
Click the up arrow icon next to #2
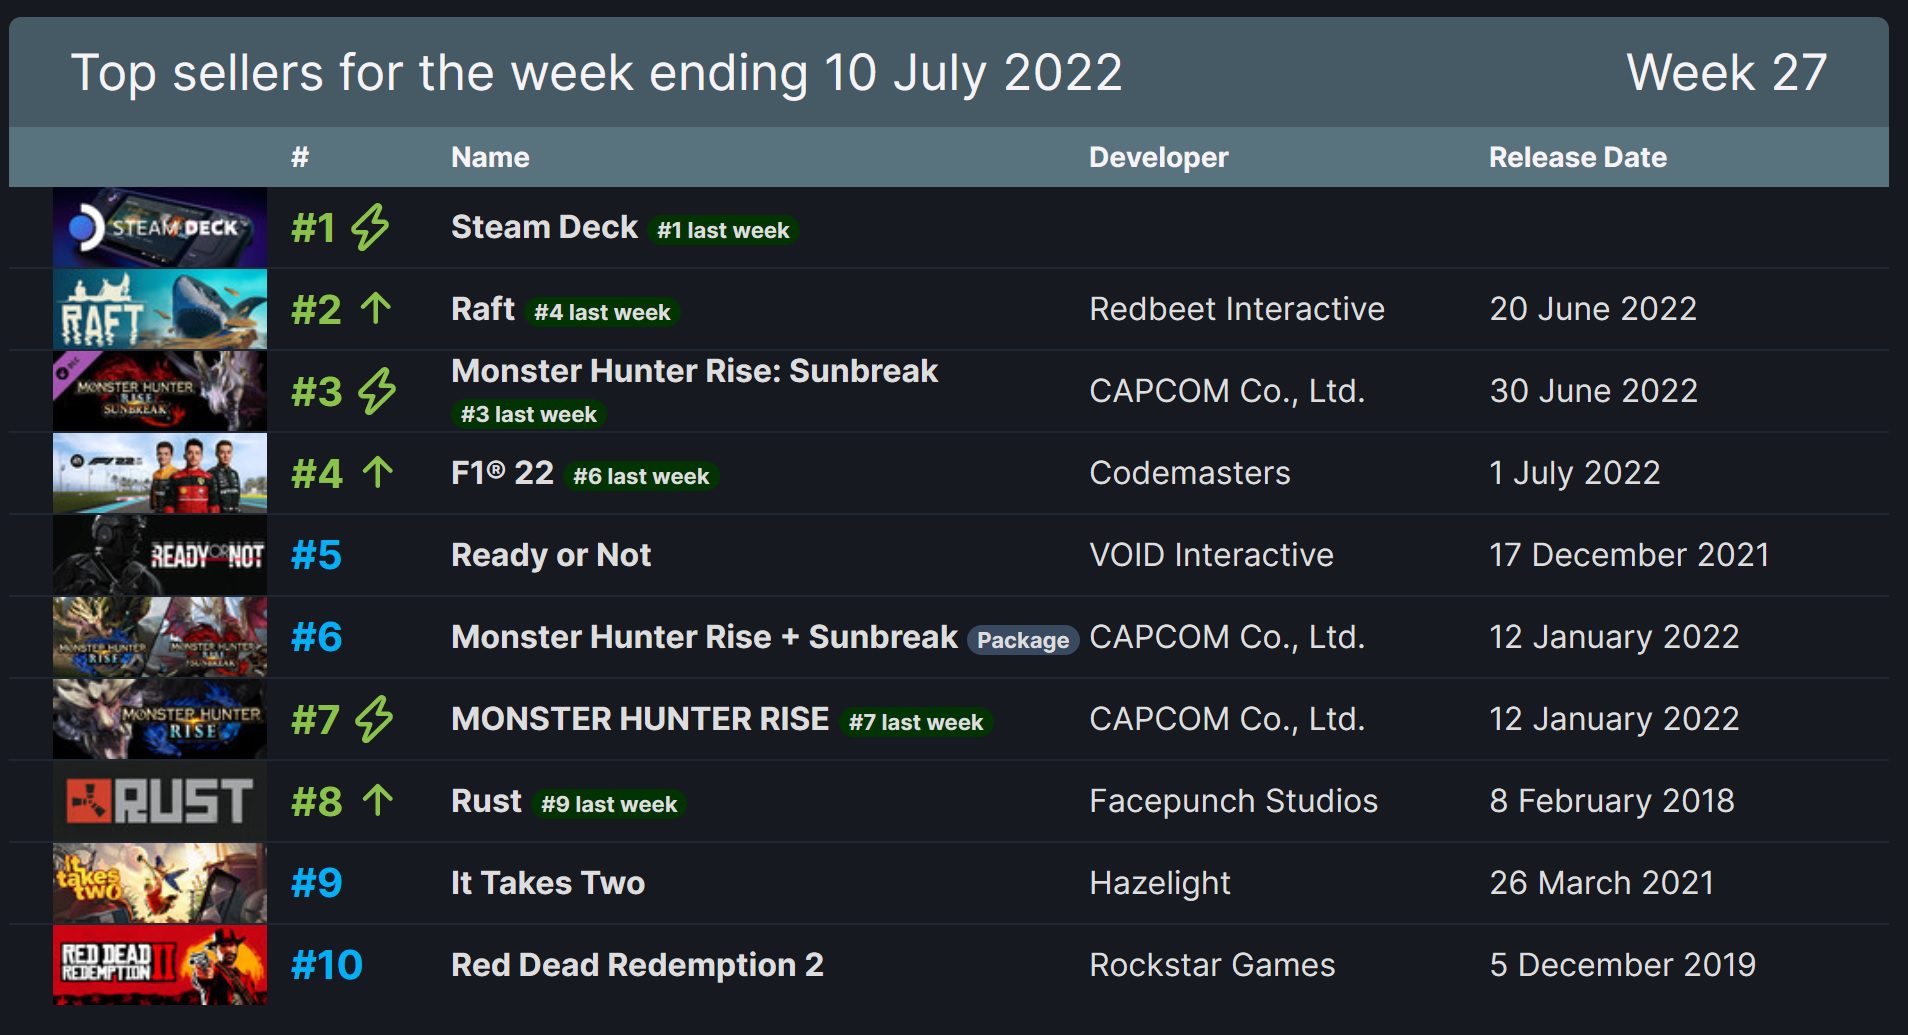pos(376,308)
